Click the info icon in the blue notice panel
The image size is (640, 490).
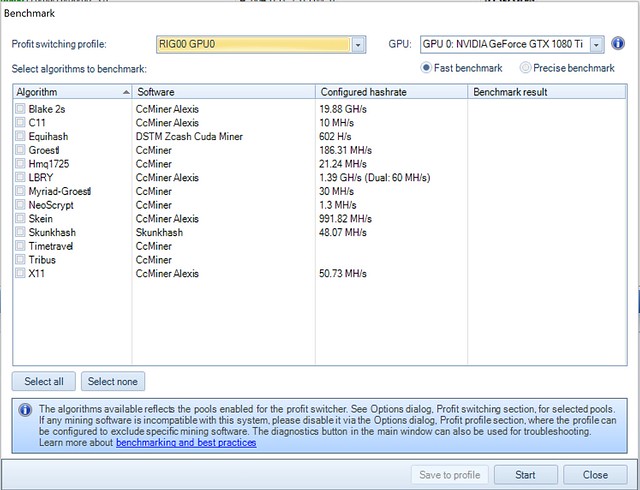25,410
